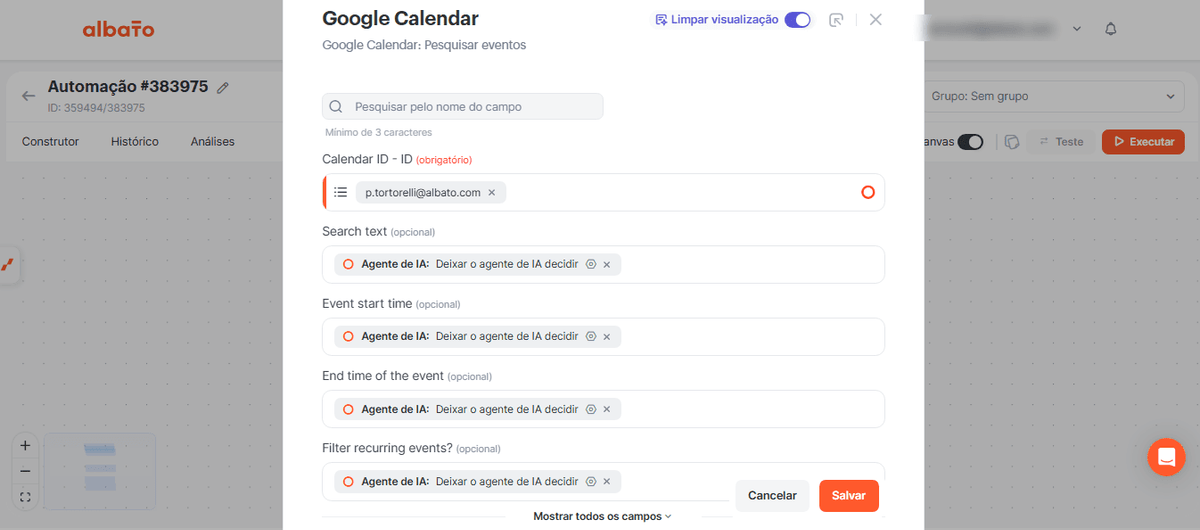Go back with the arrow beside Automação #383975
The height and width of the screenshot is (530, 1200).
click(x=28, y=96)
